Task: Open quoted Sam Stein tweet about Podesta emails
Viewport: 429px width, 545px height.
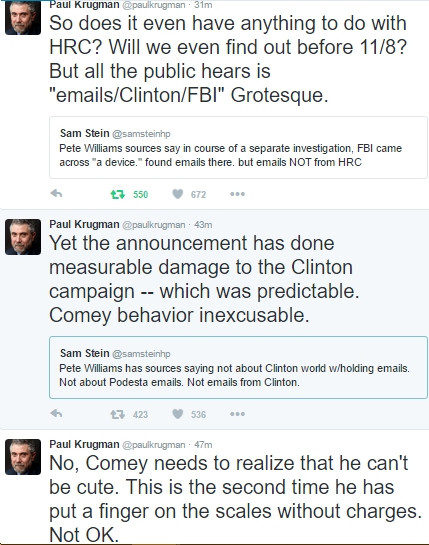Action: pyautogui.click(x=238, y=367)
